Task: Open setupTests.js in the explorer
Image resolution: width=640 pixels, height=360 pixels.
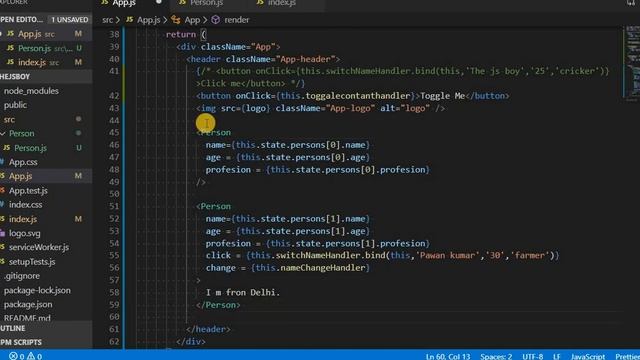Action: point(32,262)
